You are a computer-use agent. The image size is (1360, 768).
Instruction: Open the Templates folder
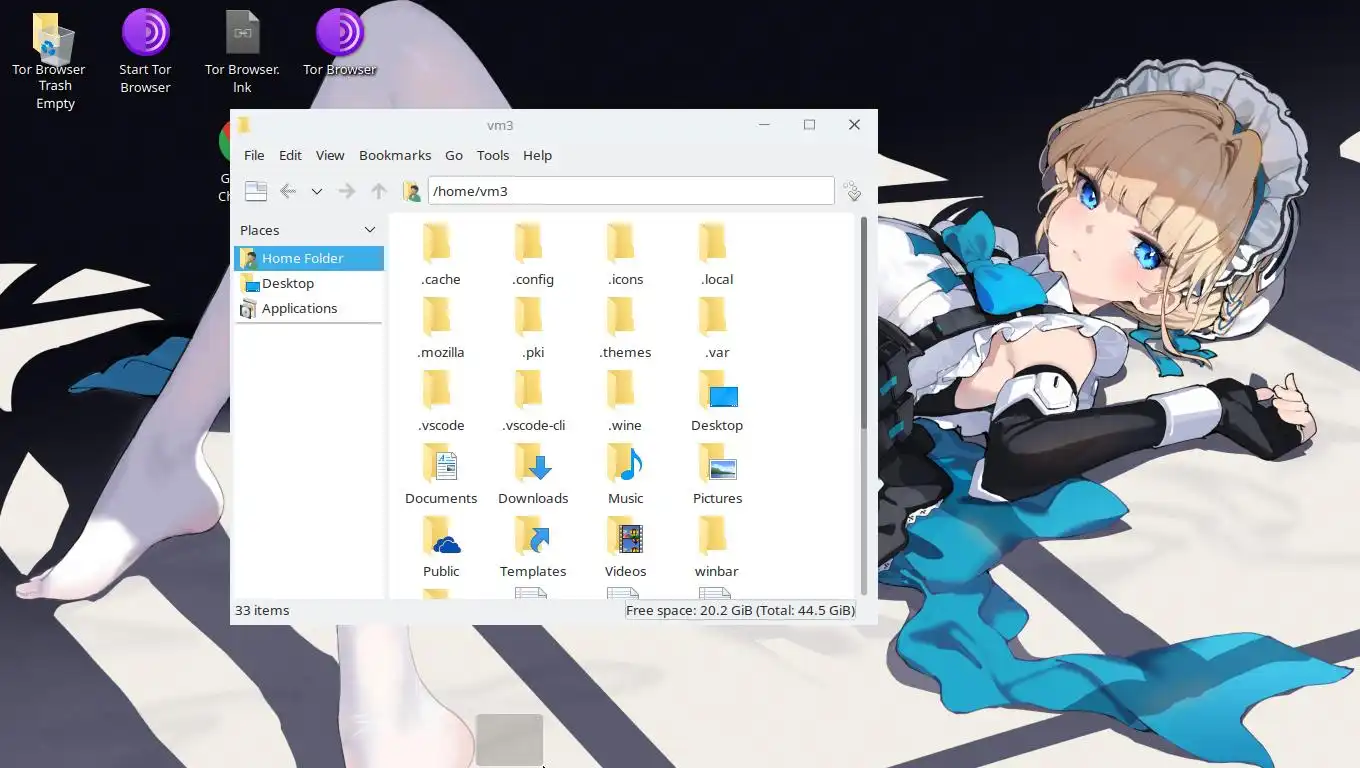pyautogui.click(x=533, y=547)
